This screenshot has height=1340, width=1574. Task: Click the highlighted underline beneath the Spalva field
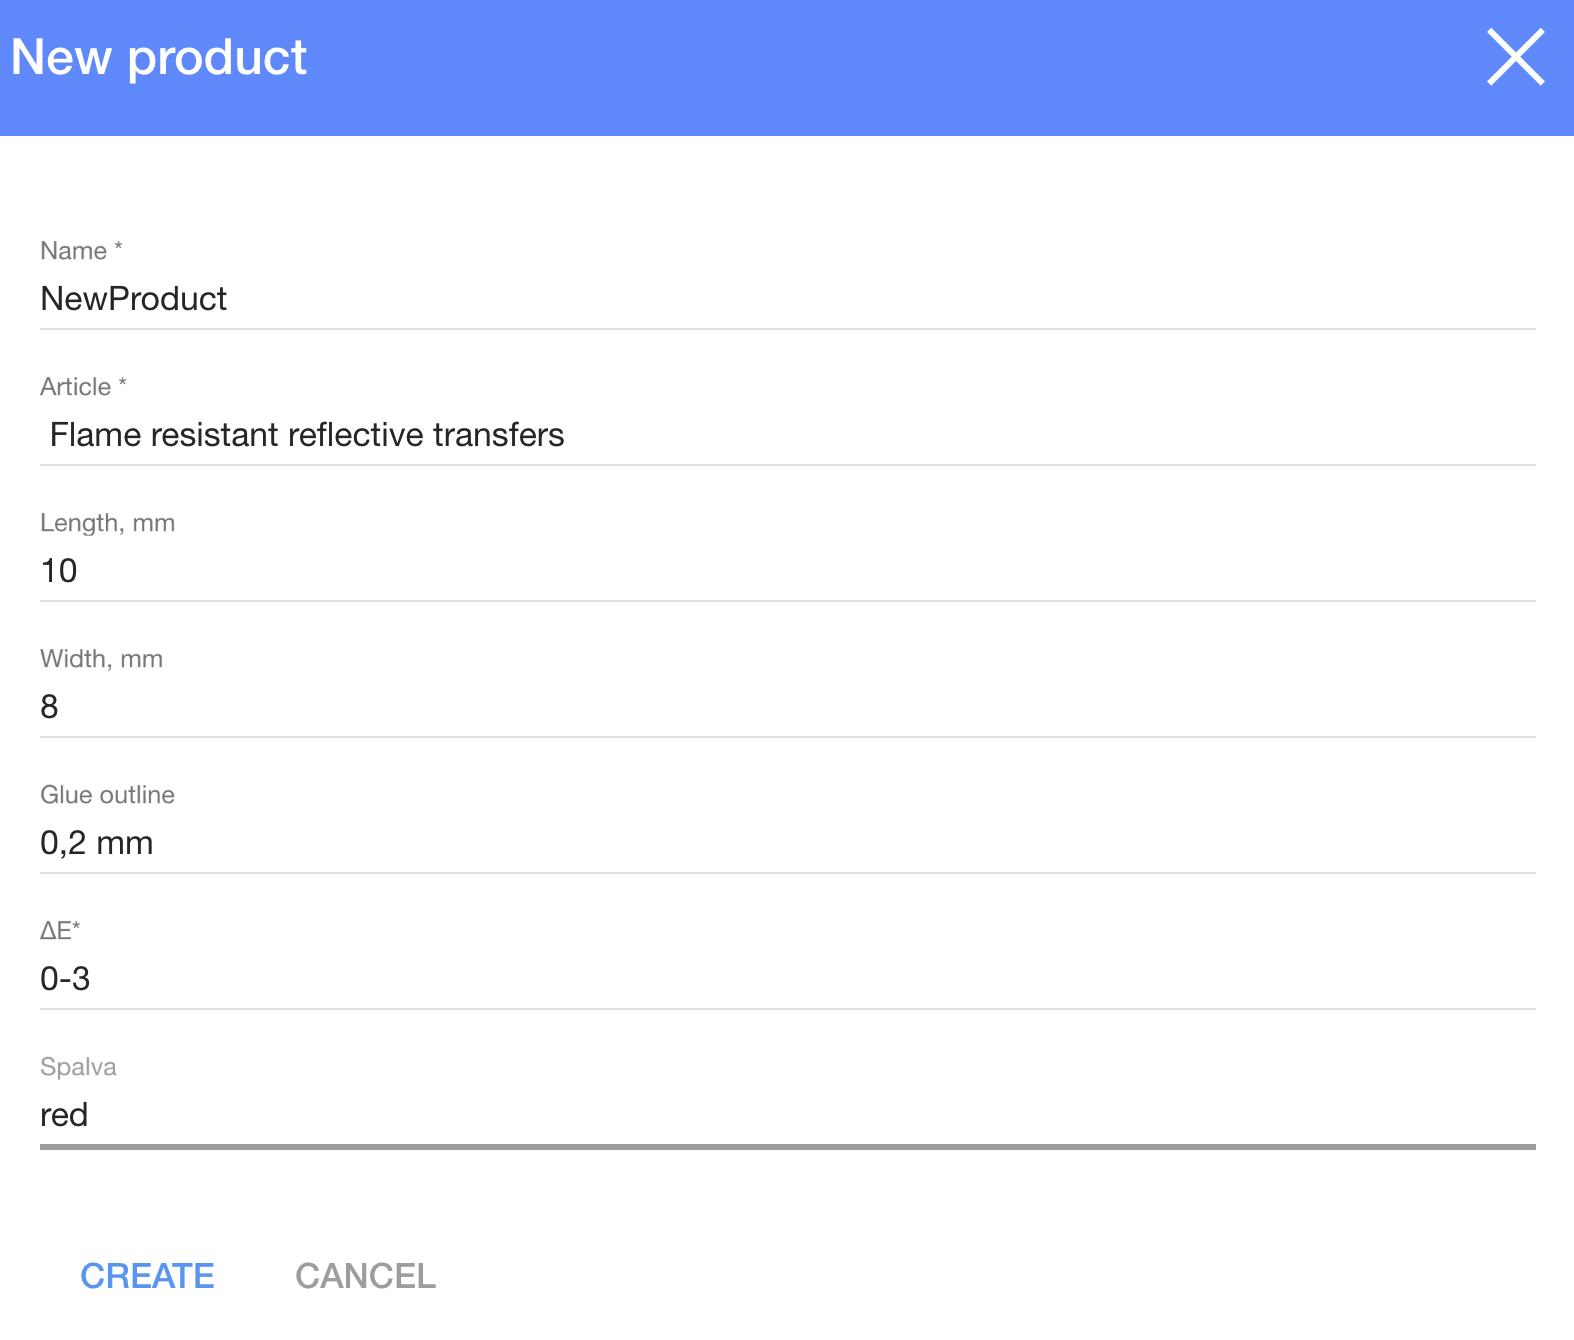[787, 1147]
